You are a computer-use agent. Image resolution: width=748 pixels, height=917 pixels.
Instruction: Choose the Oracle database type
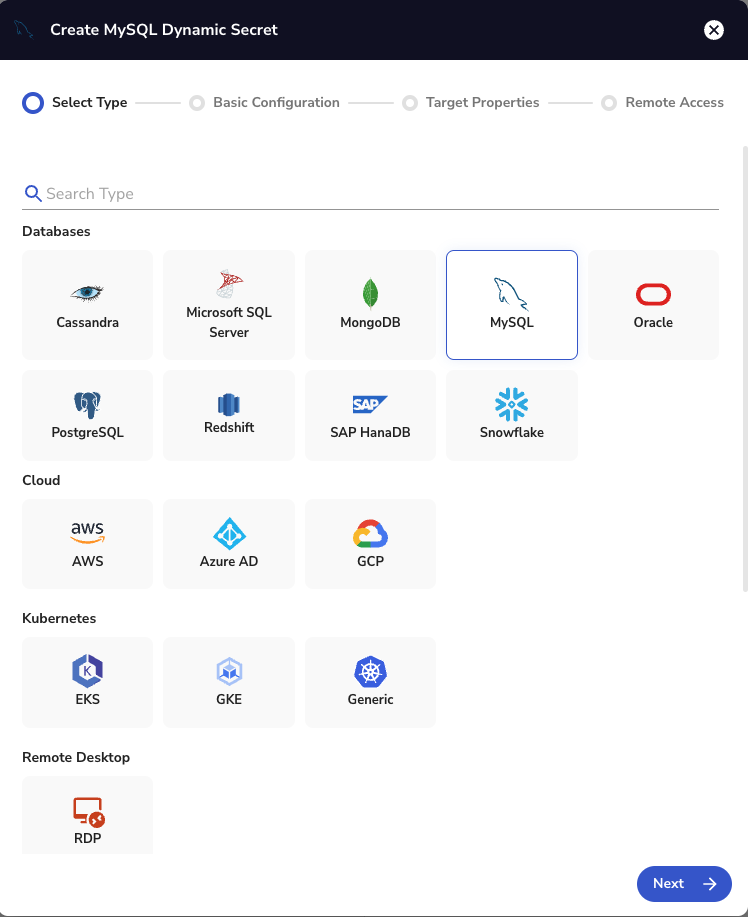[653, 305]
